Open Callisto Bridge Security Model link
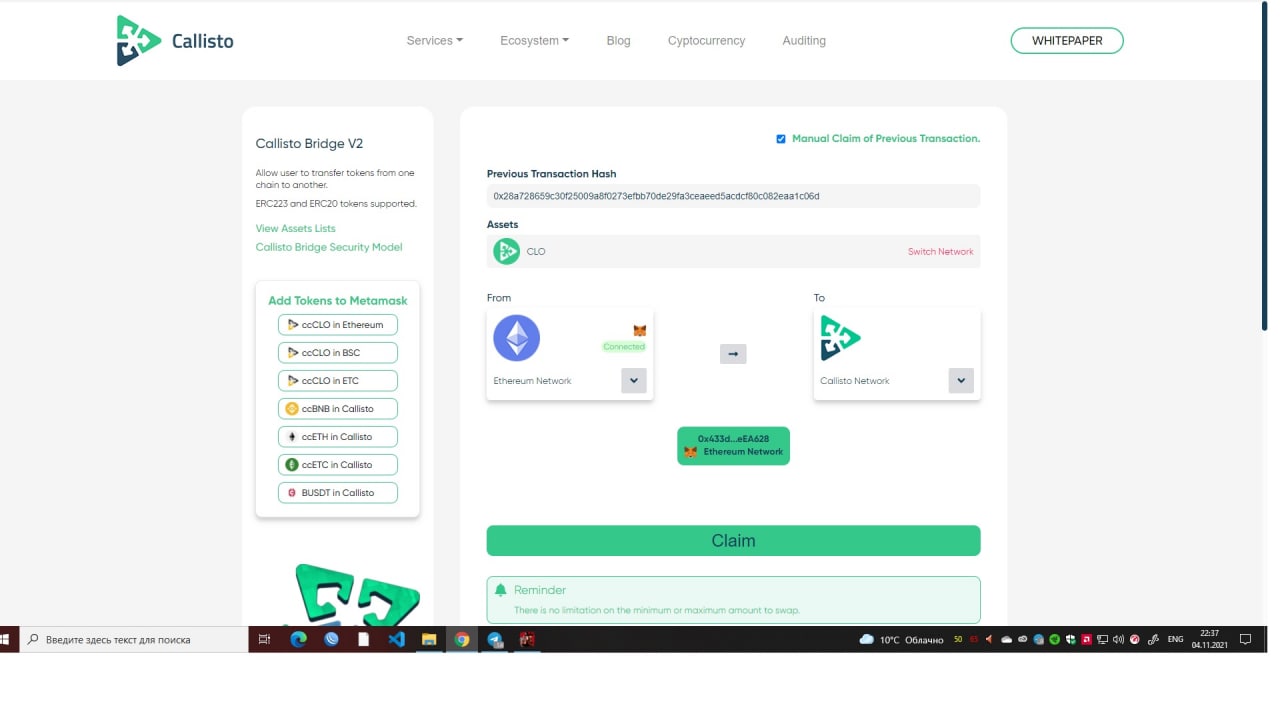 coord(329,247)
